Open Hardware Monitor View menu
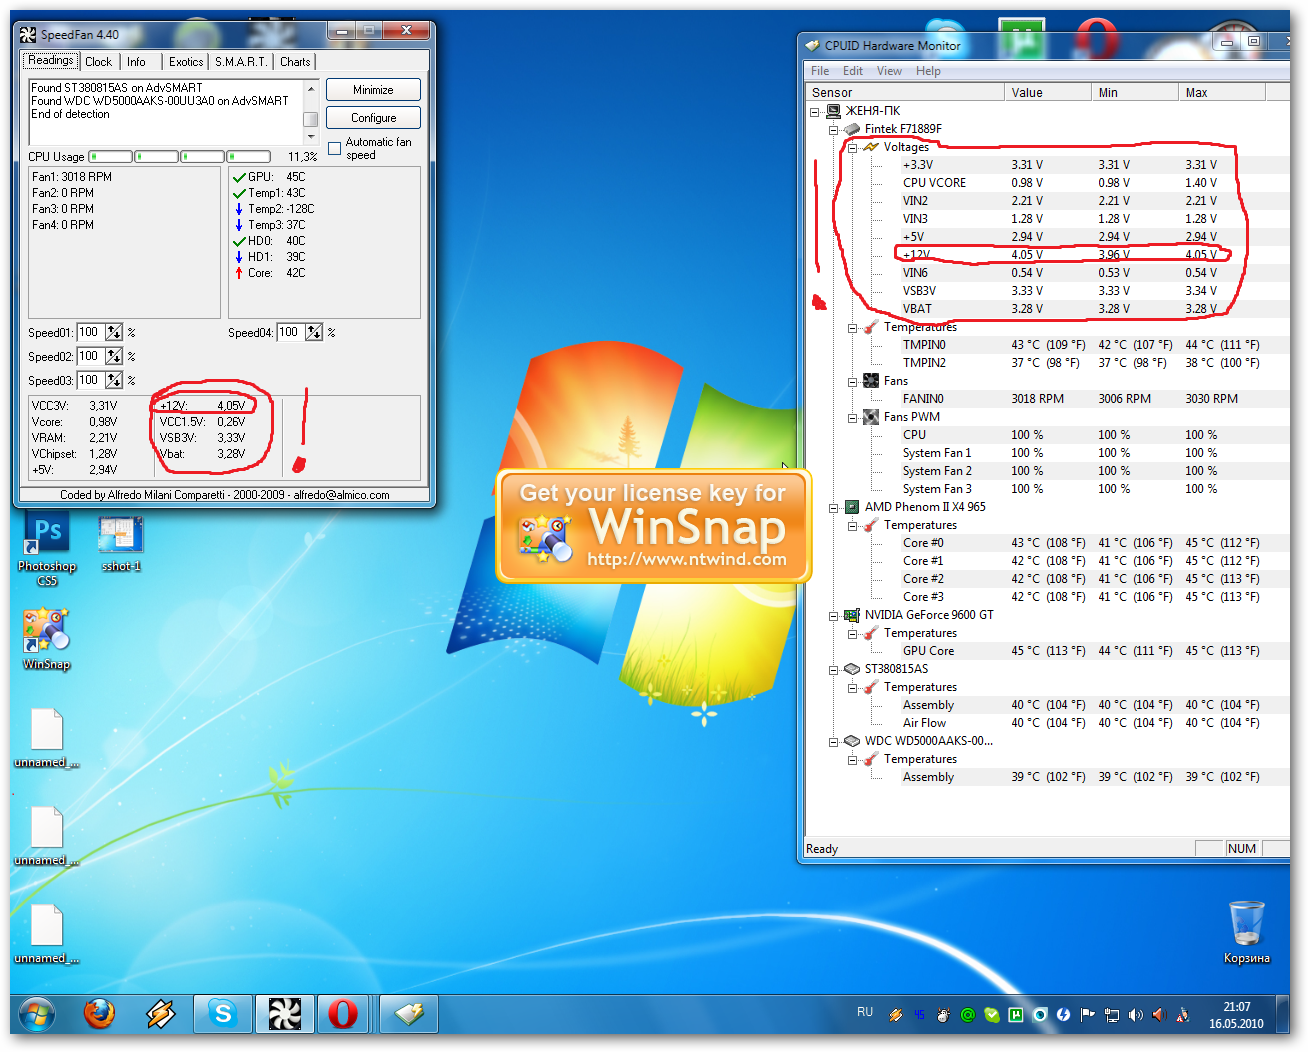The height and width of the screenshot is (1052, 1308). pos(889,71)
